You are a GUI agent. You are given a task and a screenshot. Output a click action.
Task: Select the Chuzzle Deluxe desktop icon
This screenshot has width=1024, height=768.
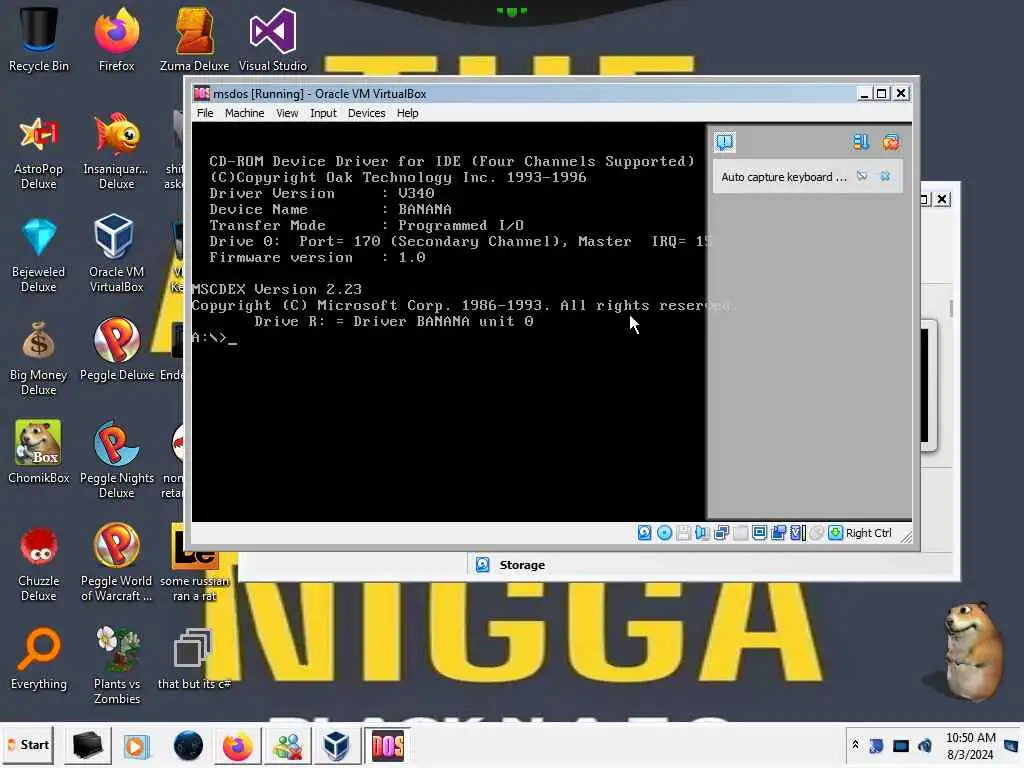[39, 563]
